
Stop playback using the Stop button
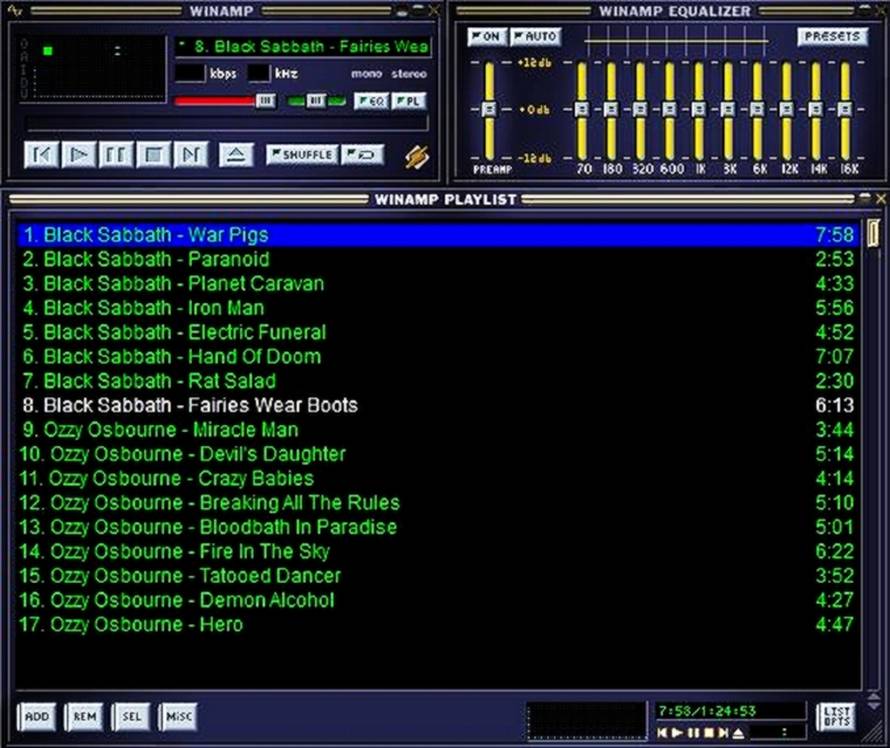[x=153, y=155]
